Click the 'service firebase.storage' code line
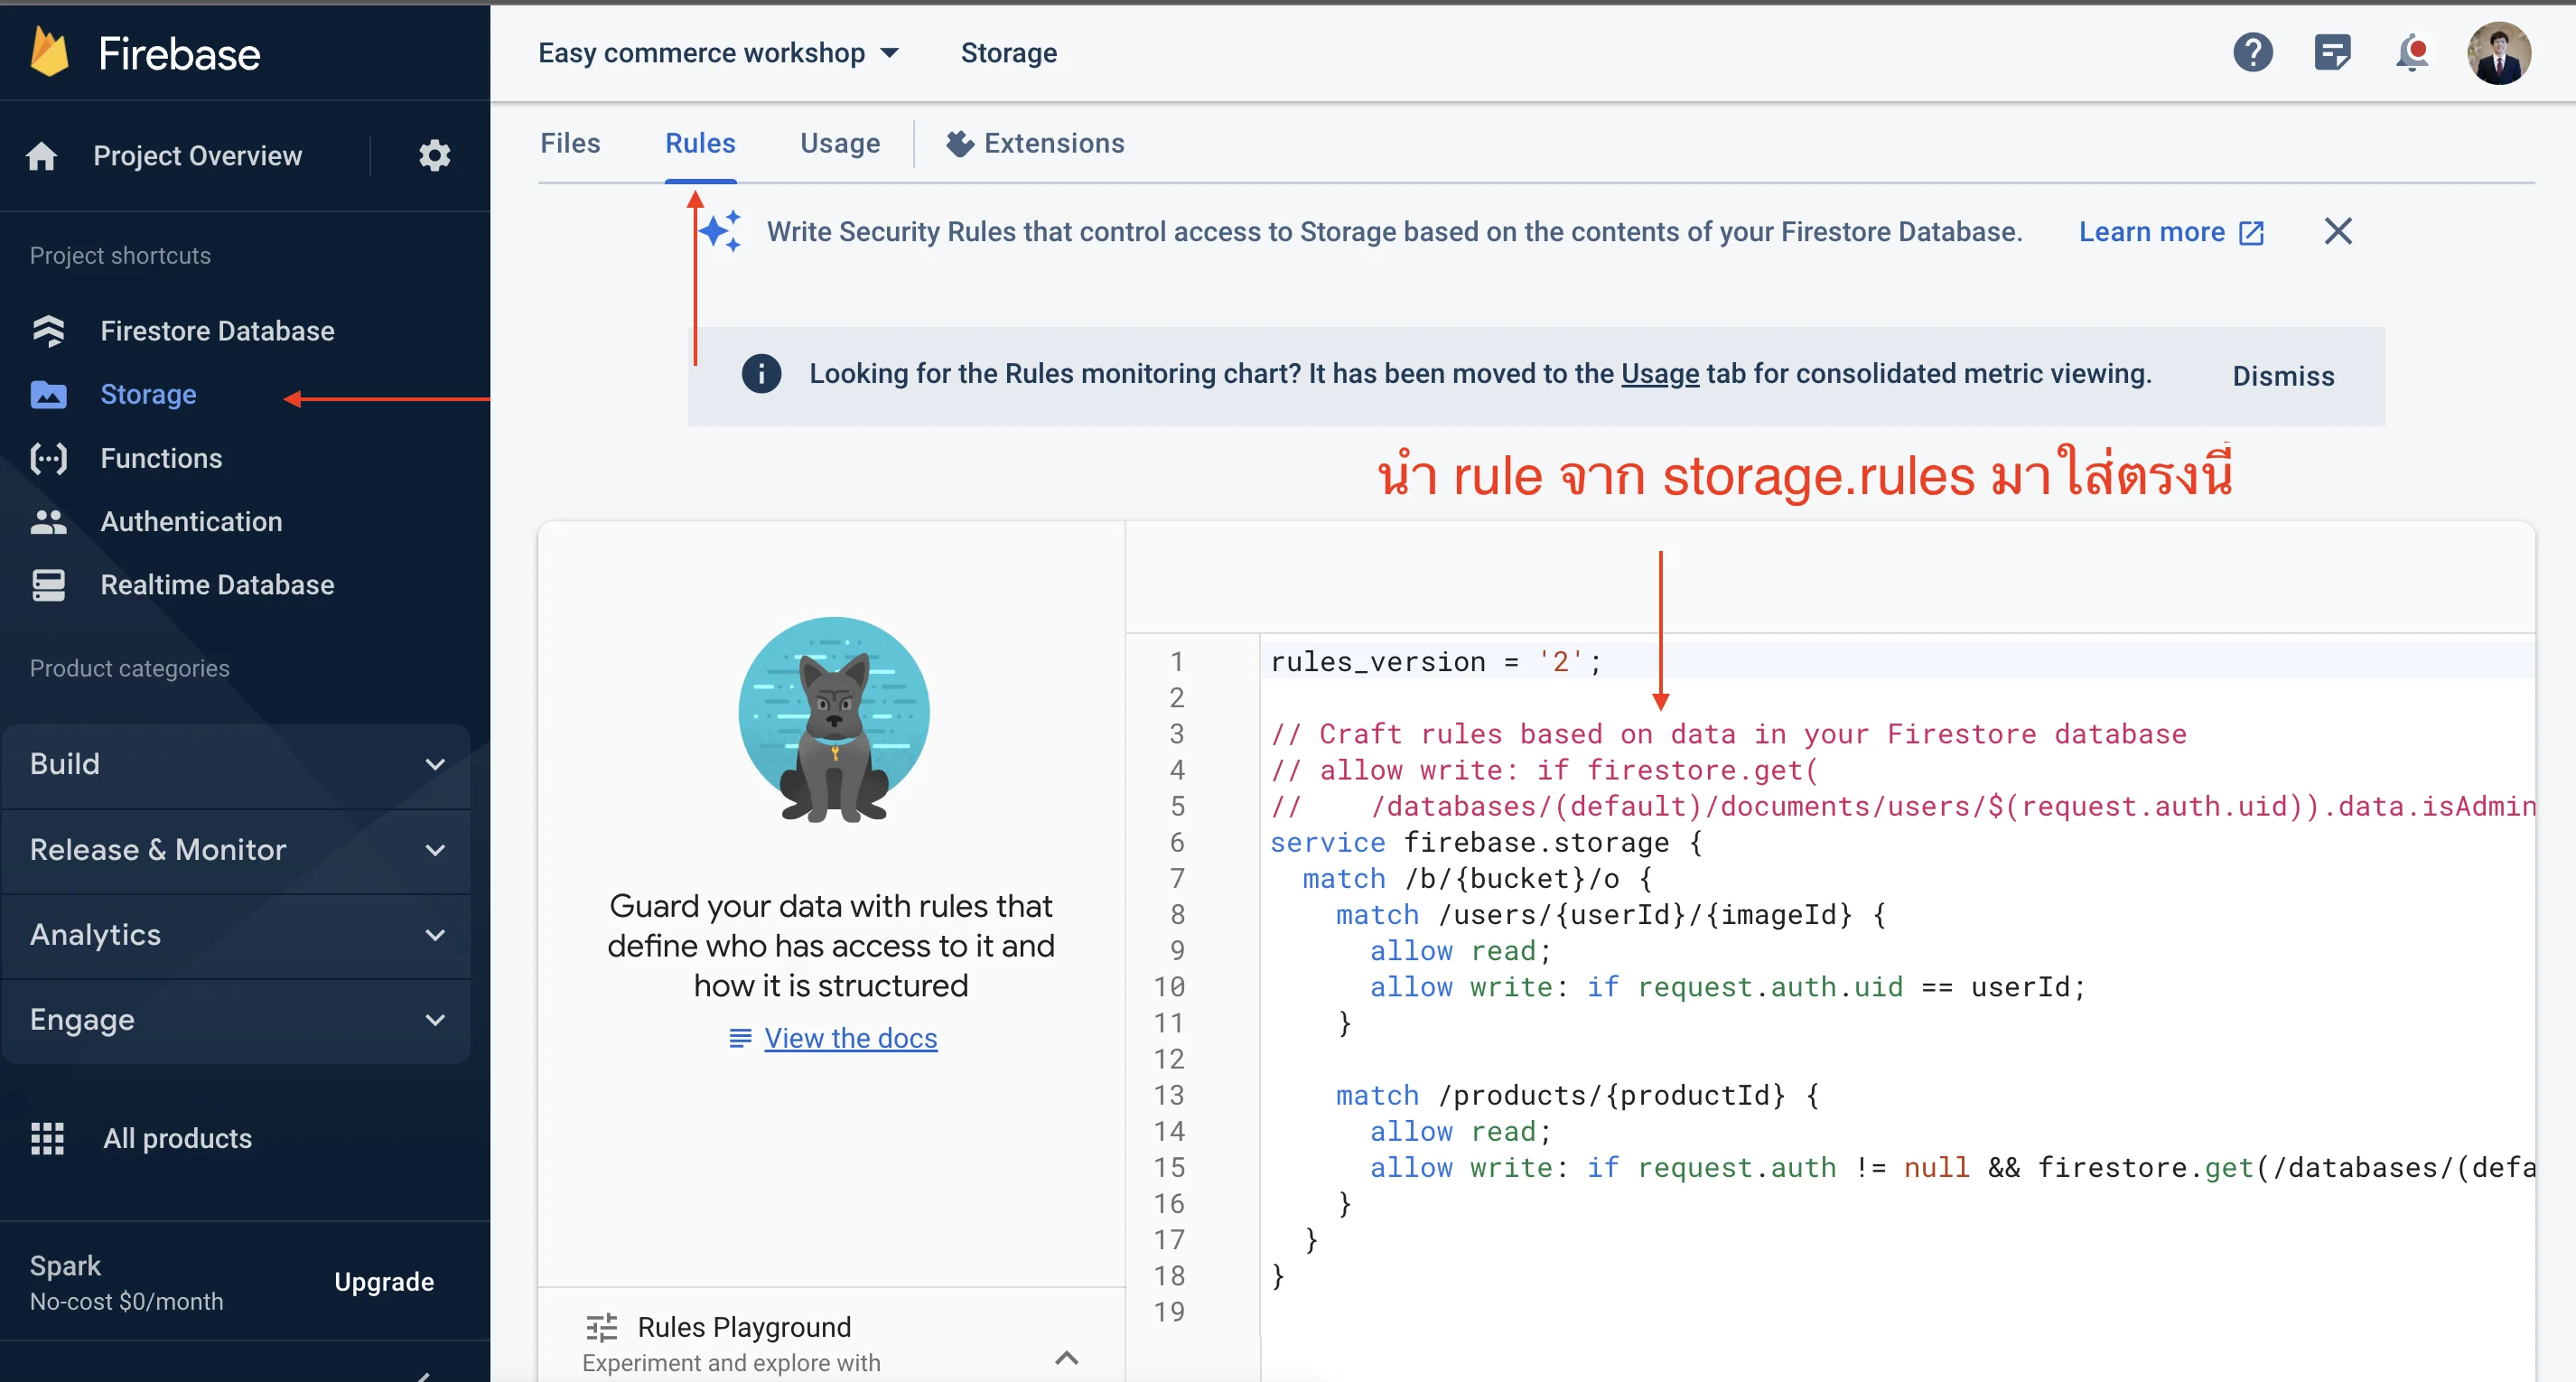 point(1485,843)
